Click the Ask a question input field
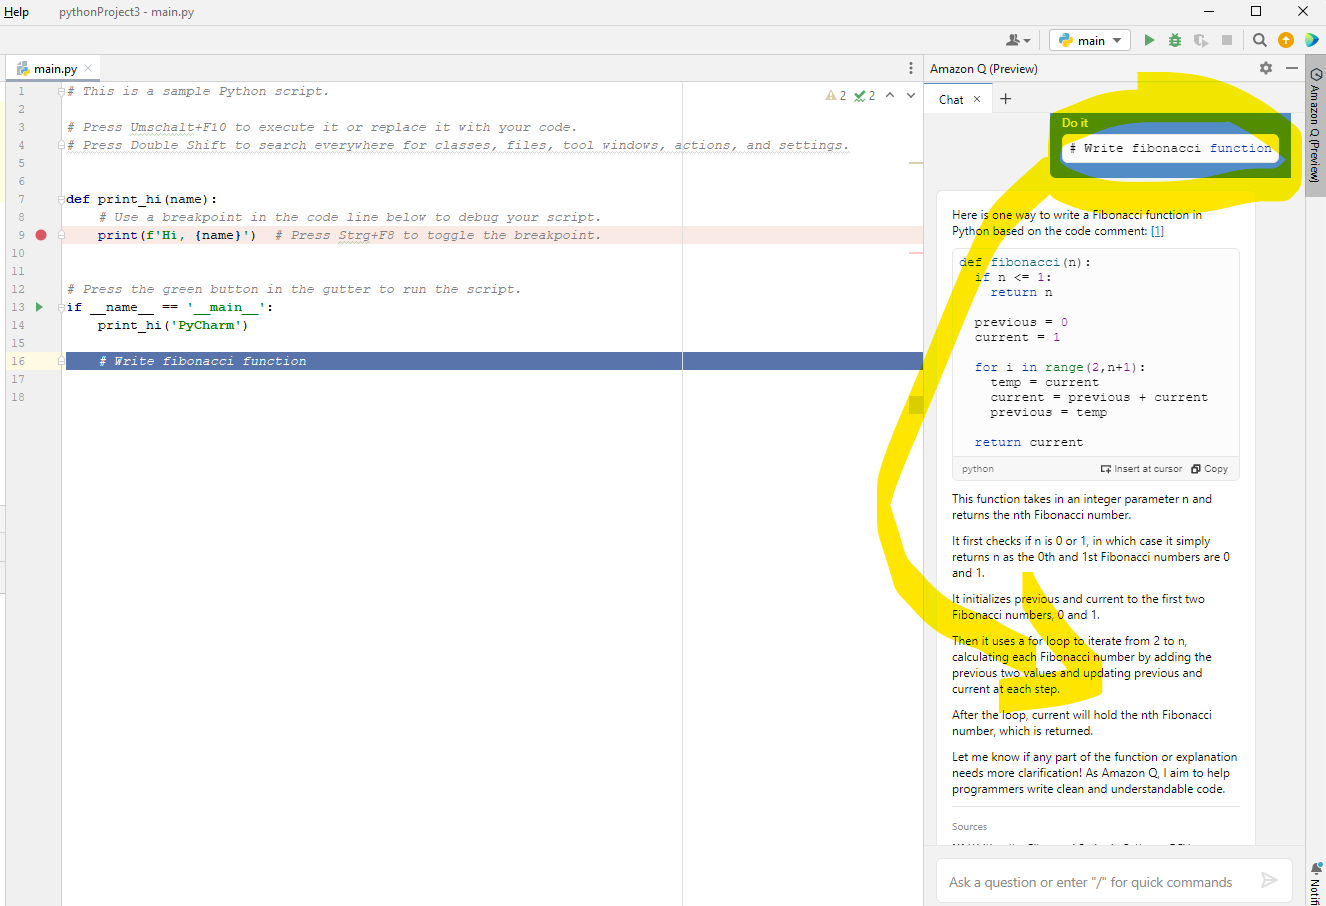1326x906 pixels. coord(1090,881)
